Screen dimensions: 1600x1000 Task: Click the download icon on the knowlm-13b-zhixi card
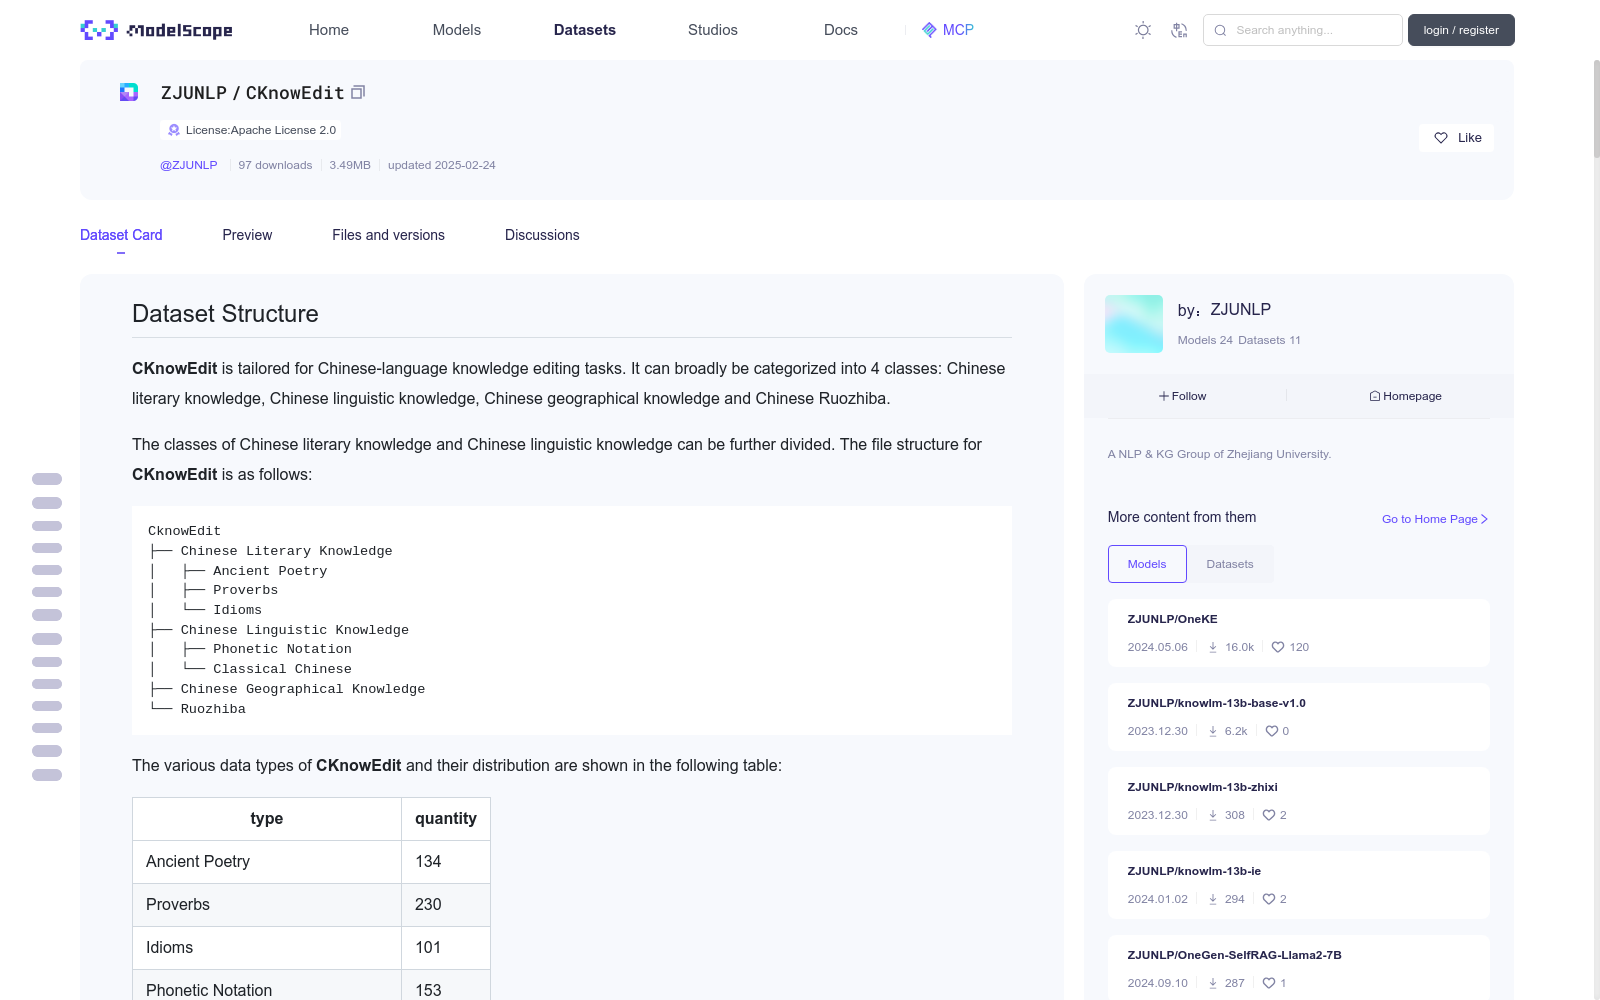(x=1213, y=815)
